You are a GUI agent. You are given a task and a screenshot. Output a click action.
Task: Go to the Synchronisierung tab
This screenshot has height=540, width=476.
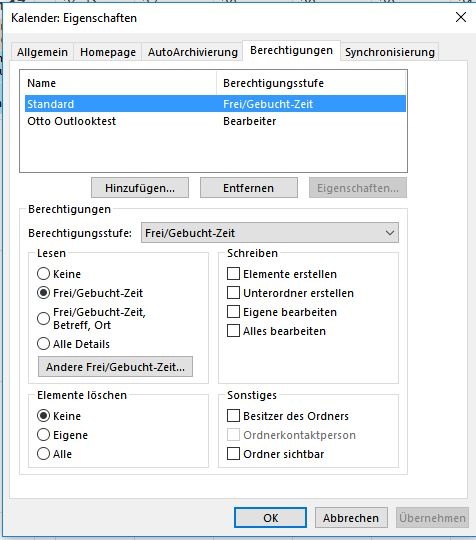[x=390, y=52]
